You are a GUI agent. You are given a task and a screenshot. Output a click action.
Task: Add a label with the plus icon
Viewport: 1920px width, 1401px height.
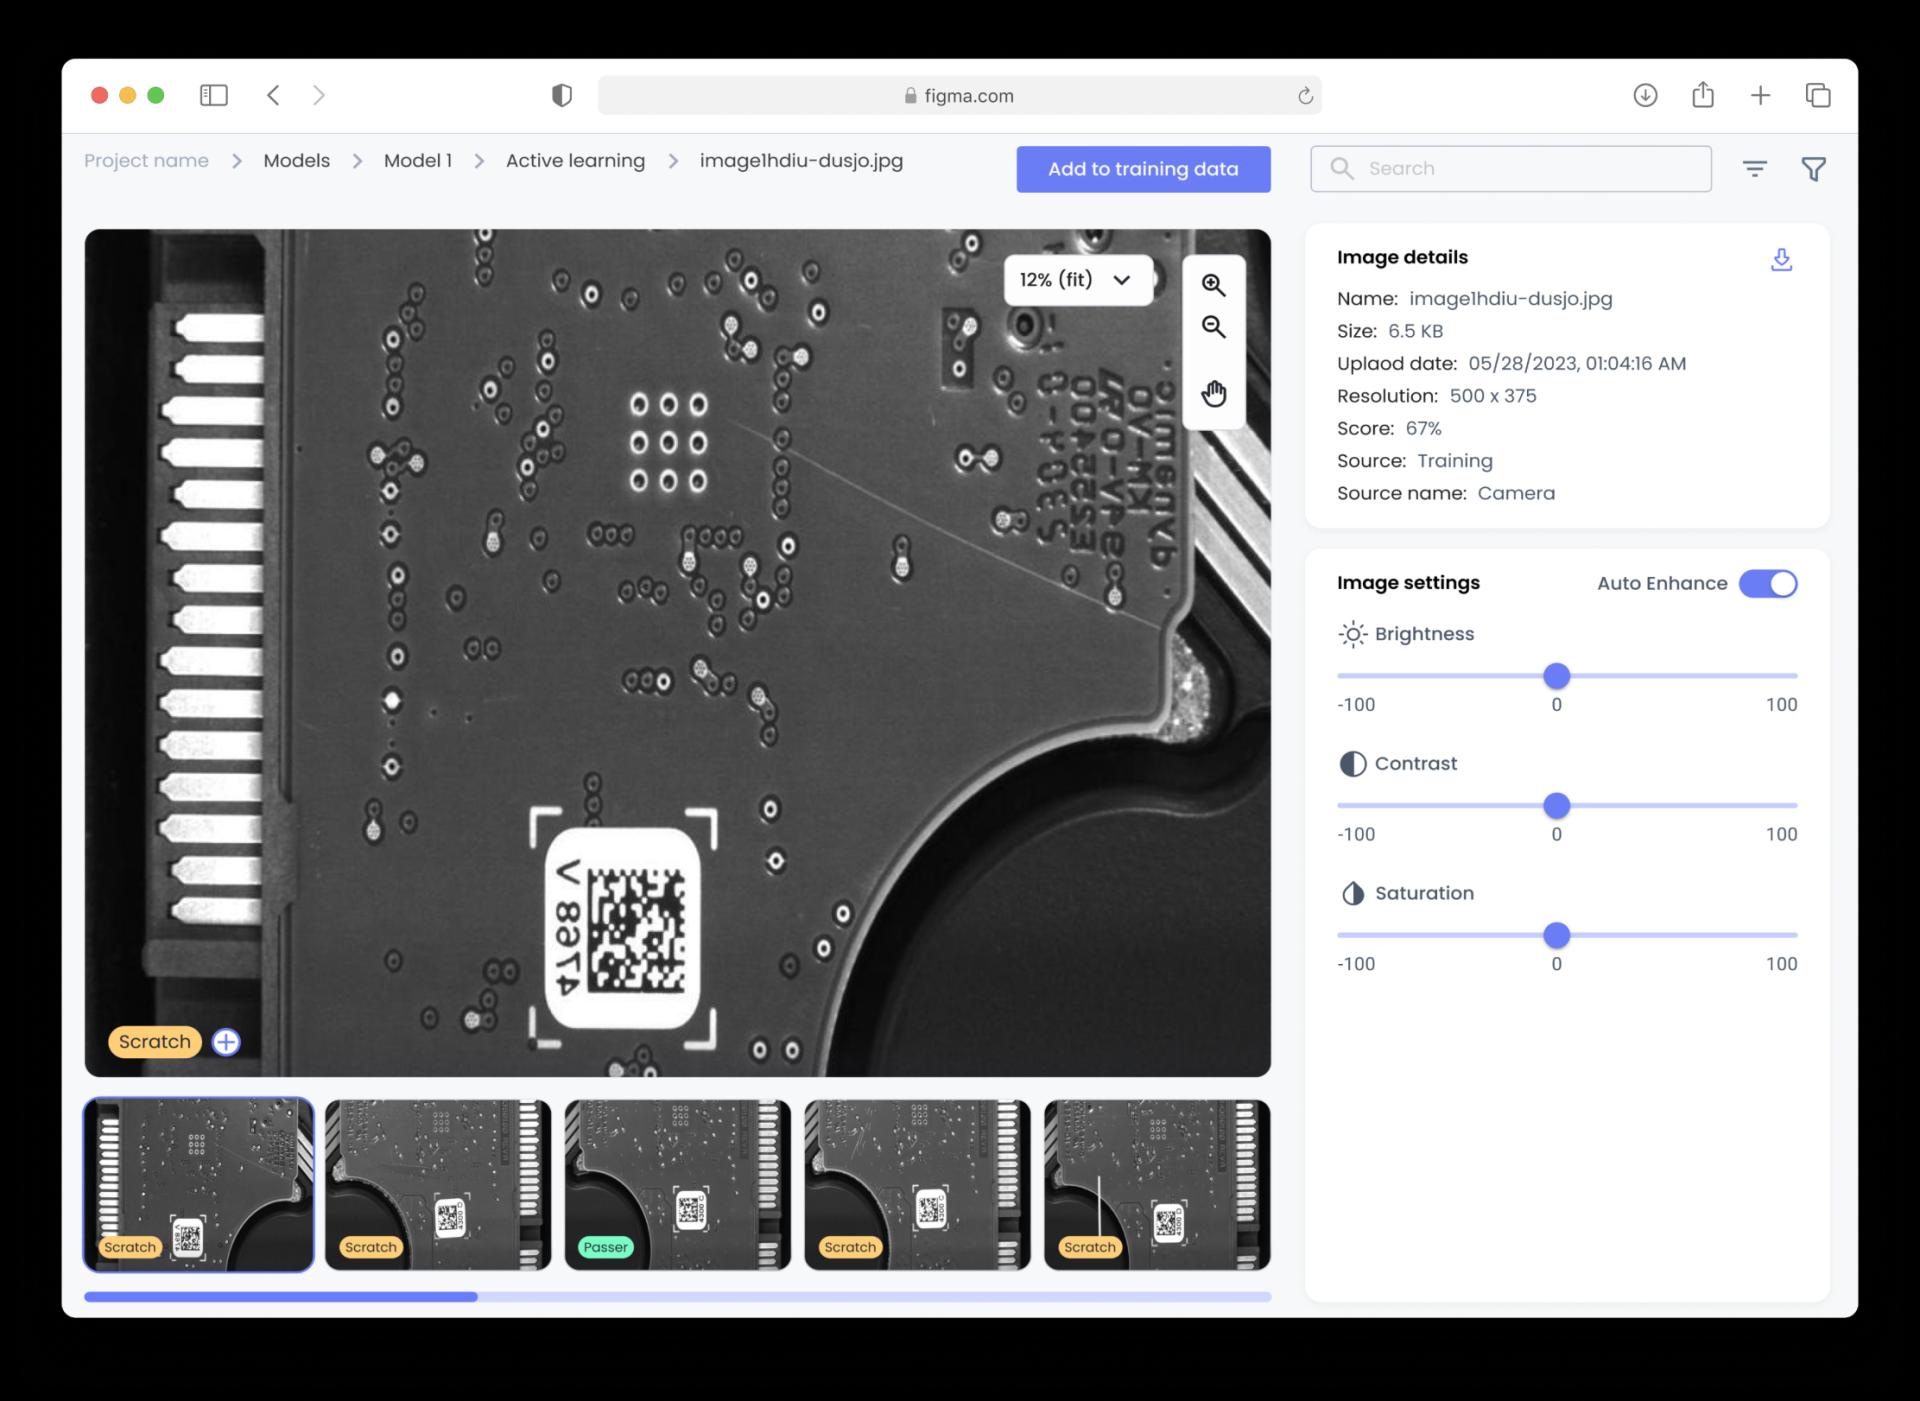(226, 1042)
